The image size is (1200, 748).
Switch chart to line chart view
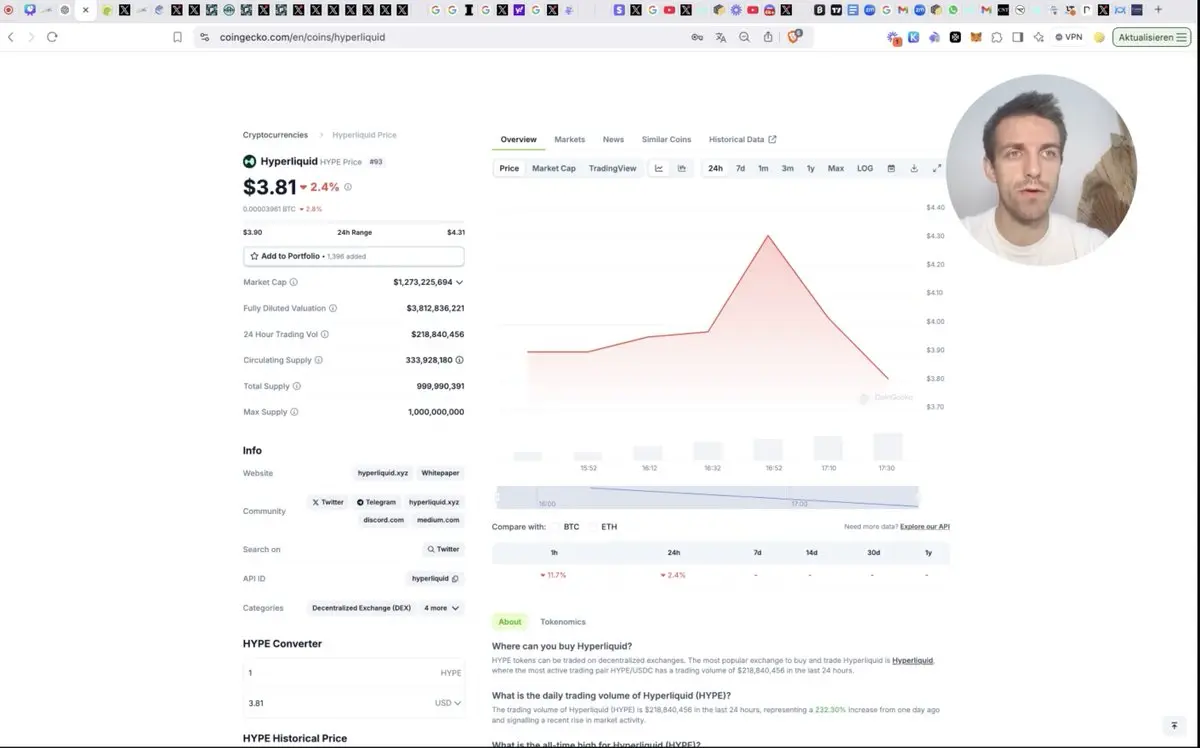(659, 168)
